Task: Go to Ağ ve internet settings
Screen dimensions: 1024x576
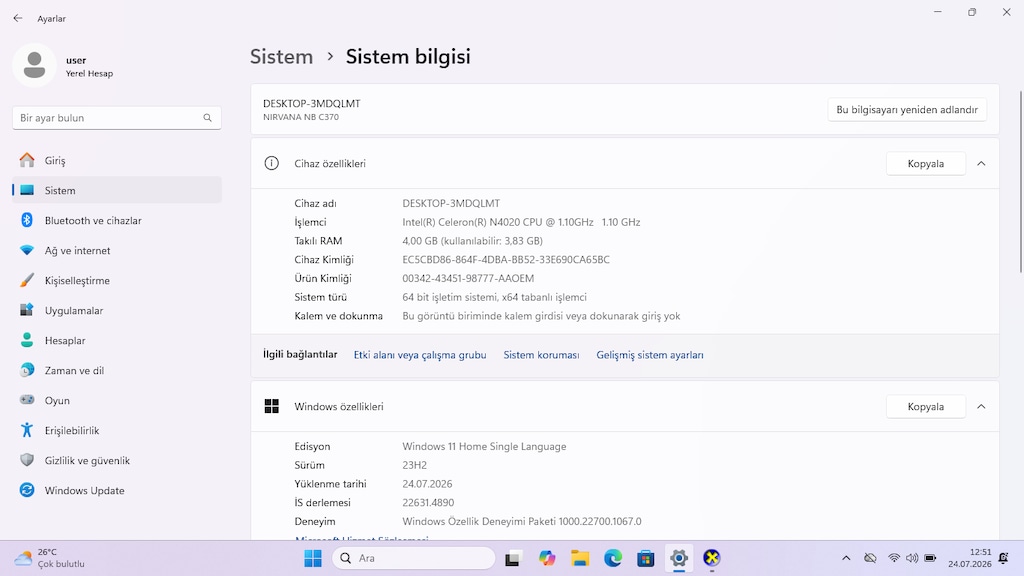Action: pyautogui.click(x=117, y=250)
